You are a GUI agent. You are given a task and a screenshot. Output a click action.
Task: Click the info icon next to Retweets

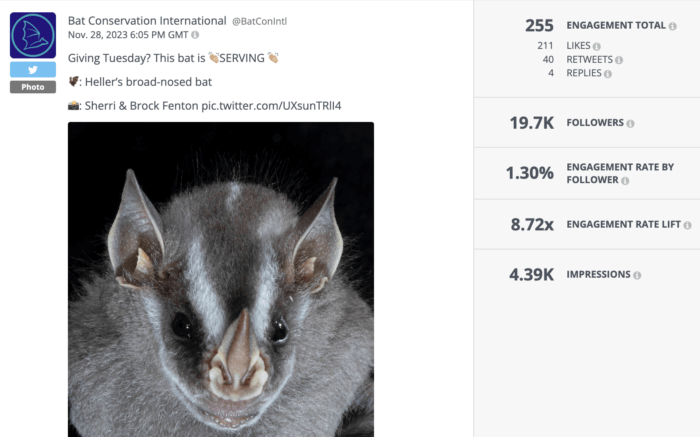pyautogui.click(x=620, y=60)
